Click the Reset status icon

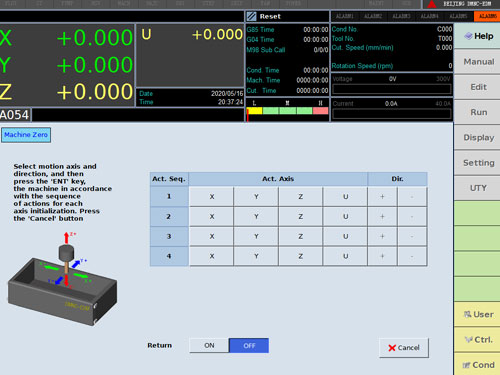251,16
